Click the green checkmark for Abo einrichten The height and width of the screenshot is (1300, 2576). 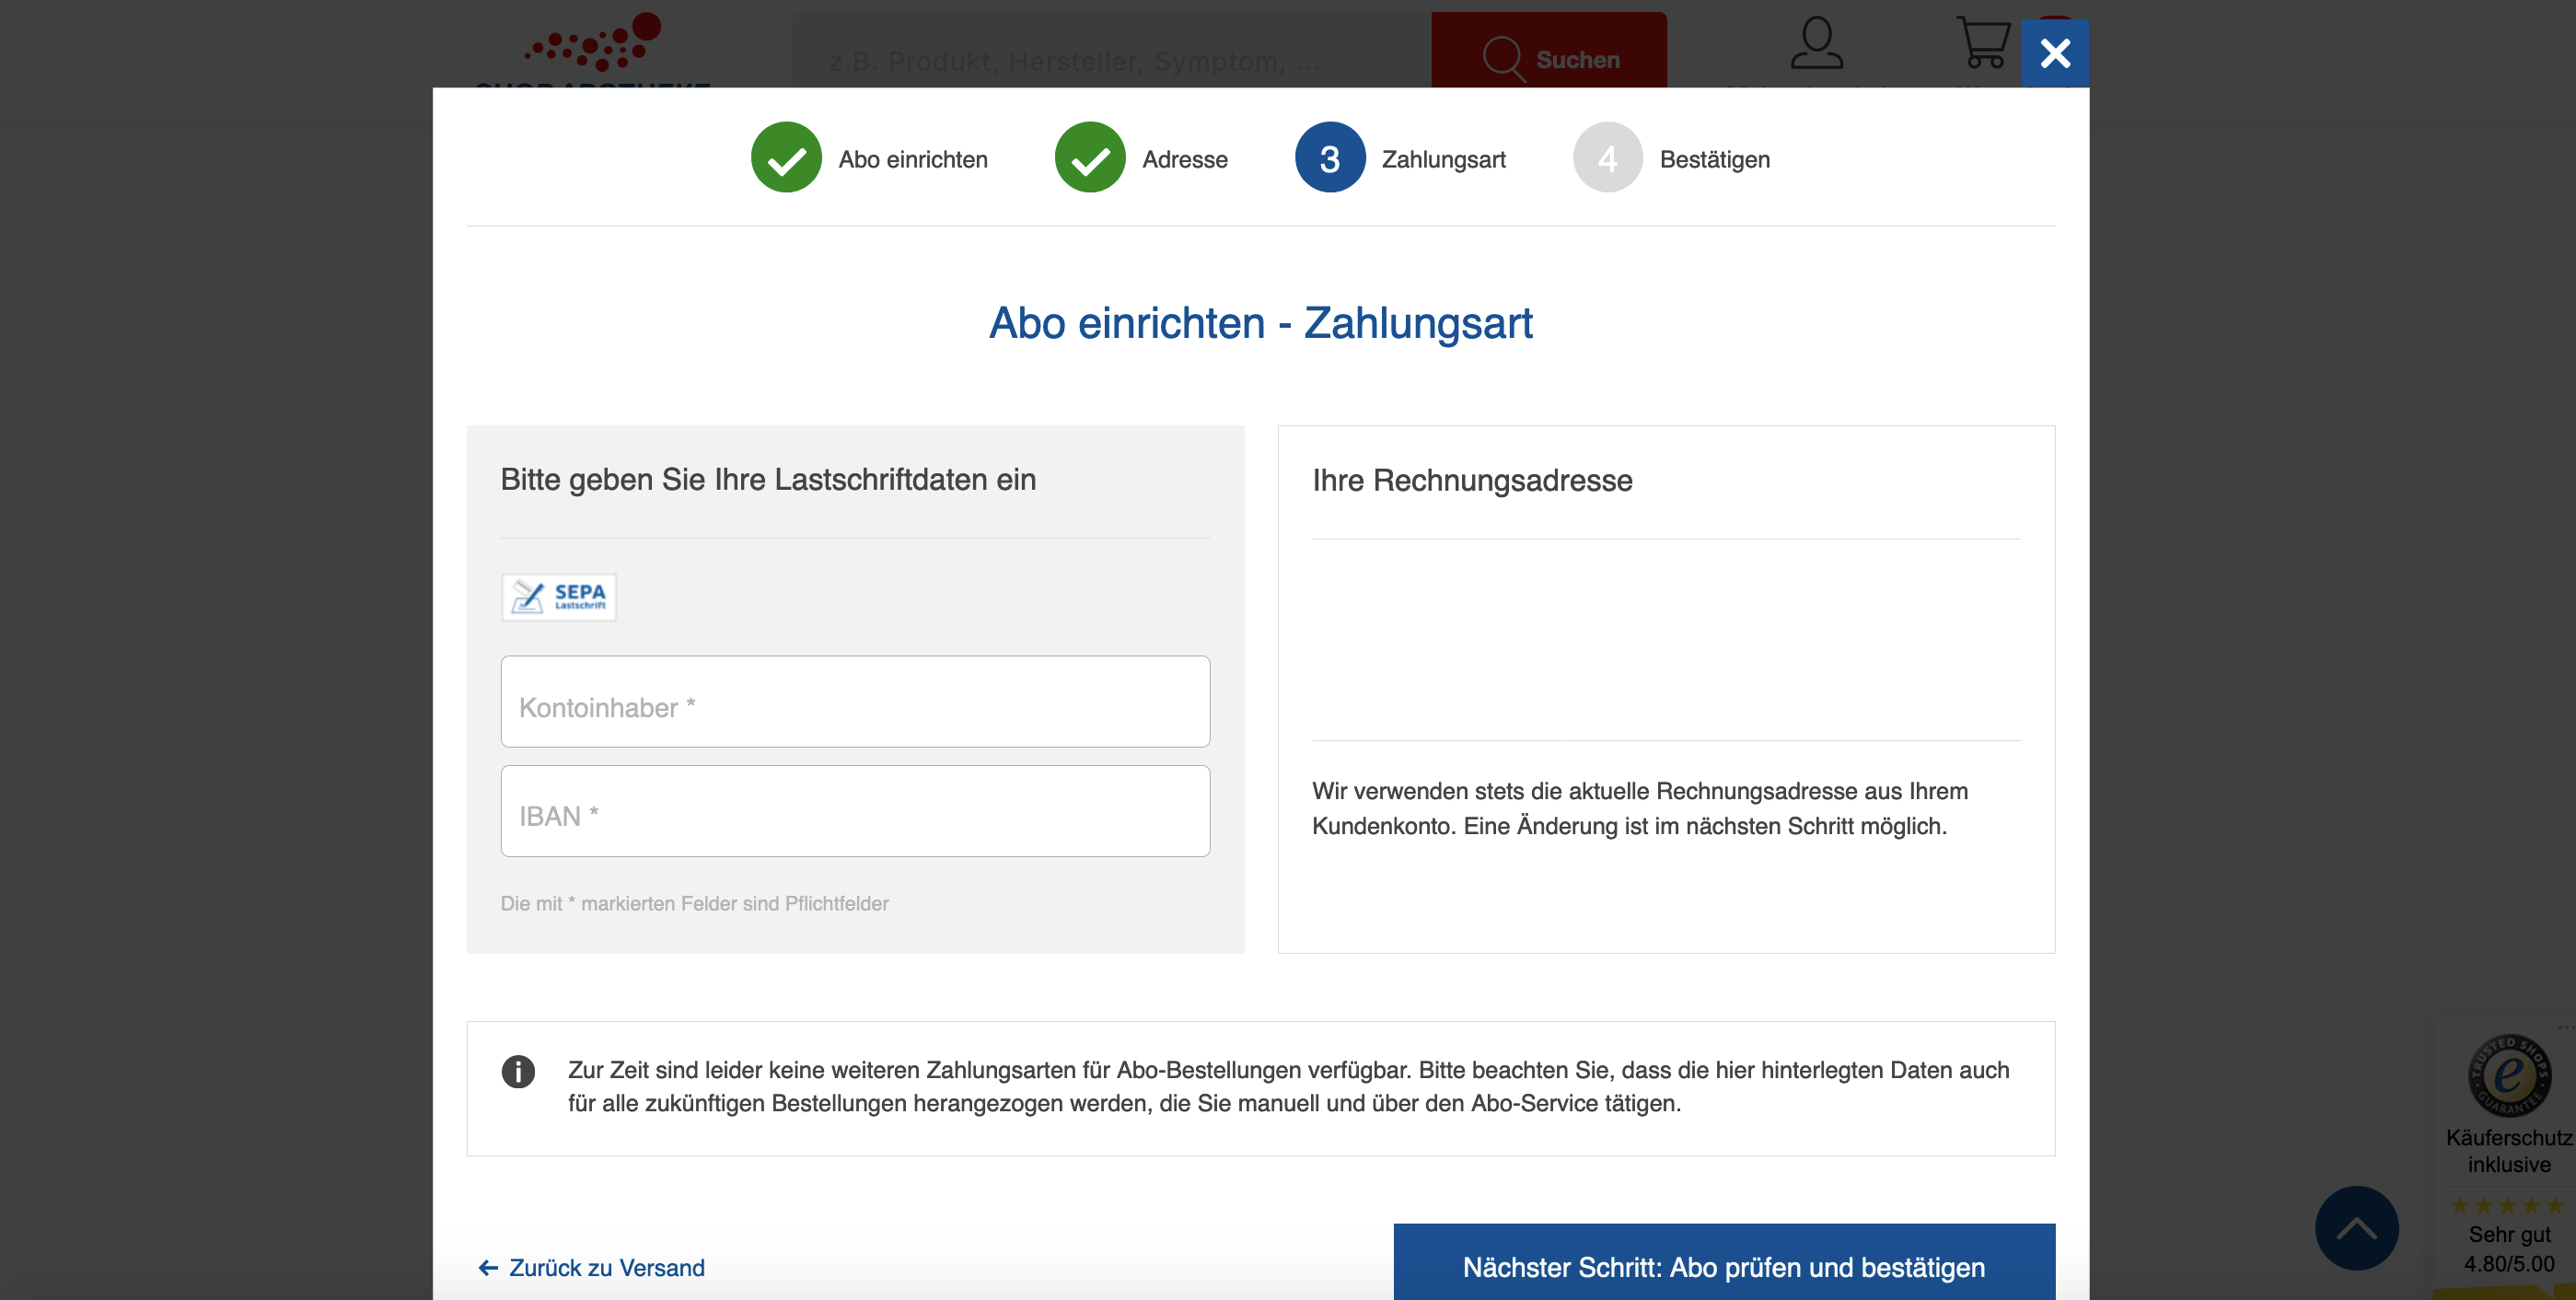tap(786, 158)
